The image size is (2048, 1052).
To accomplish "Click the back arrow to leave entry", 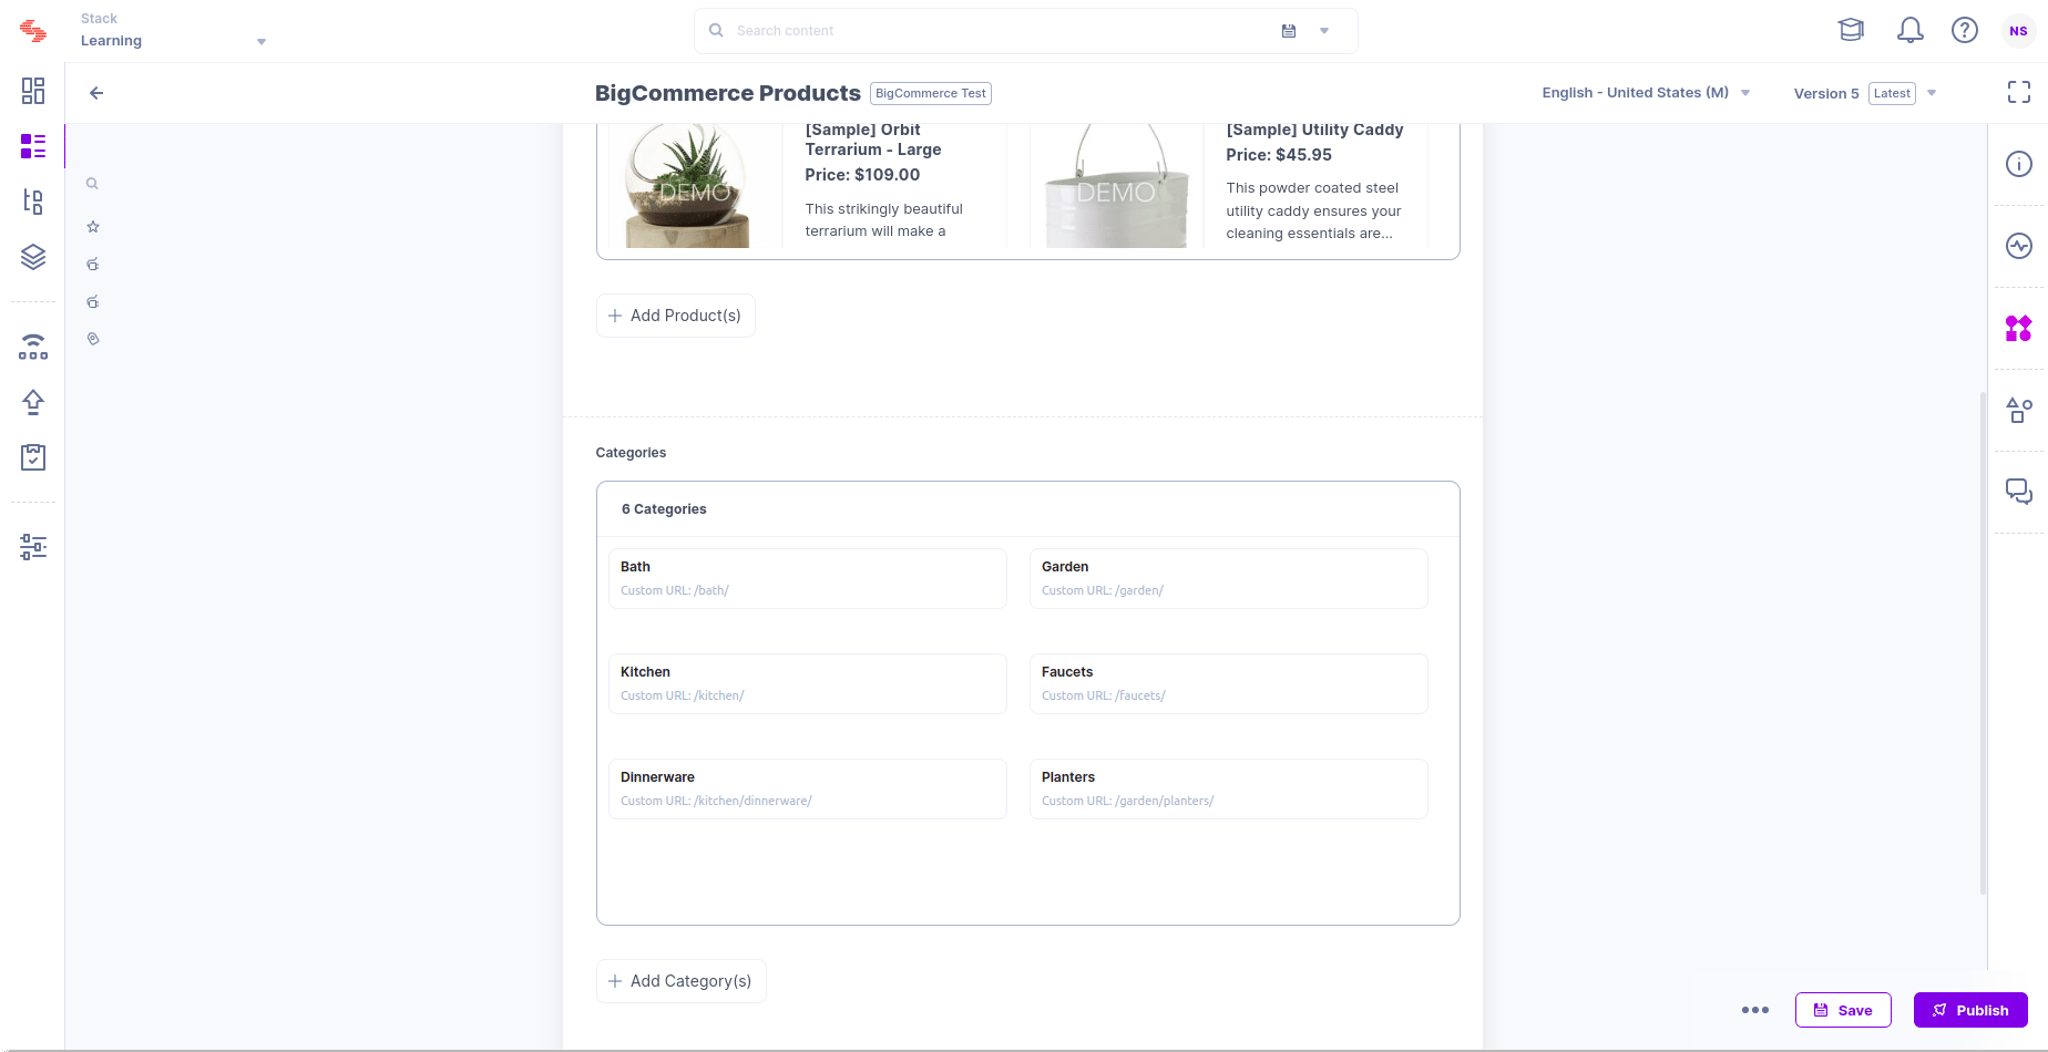I will point(96,93).
